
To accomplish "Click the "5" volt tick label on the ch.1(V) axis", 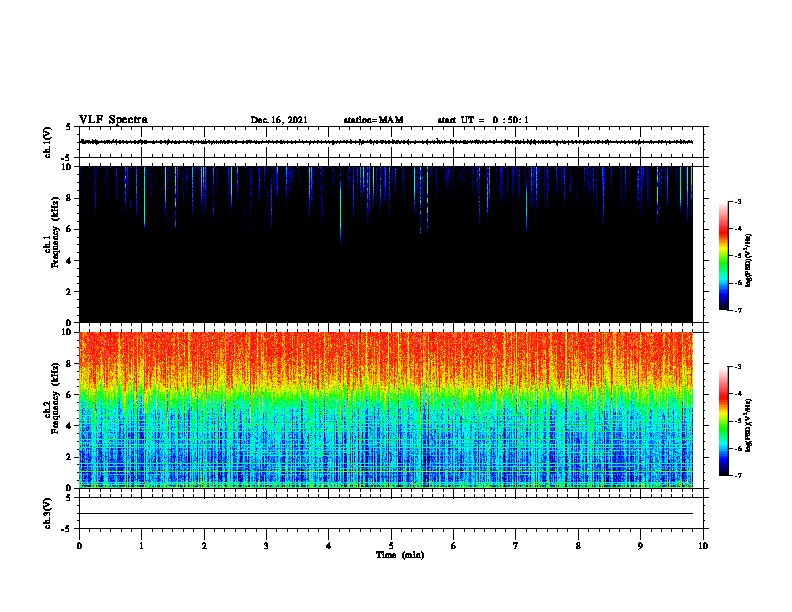I will 69,127.
